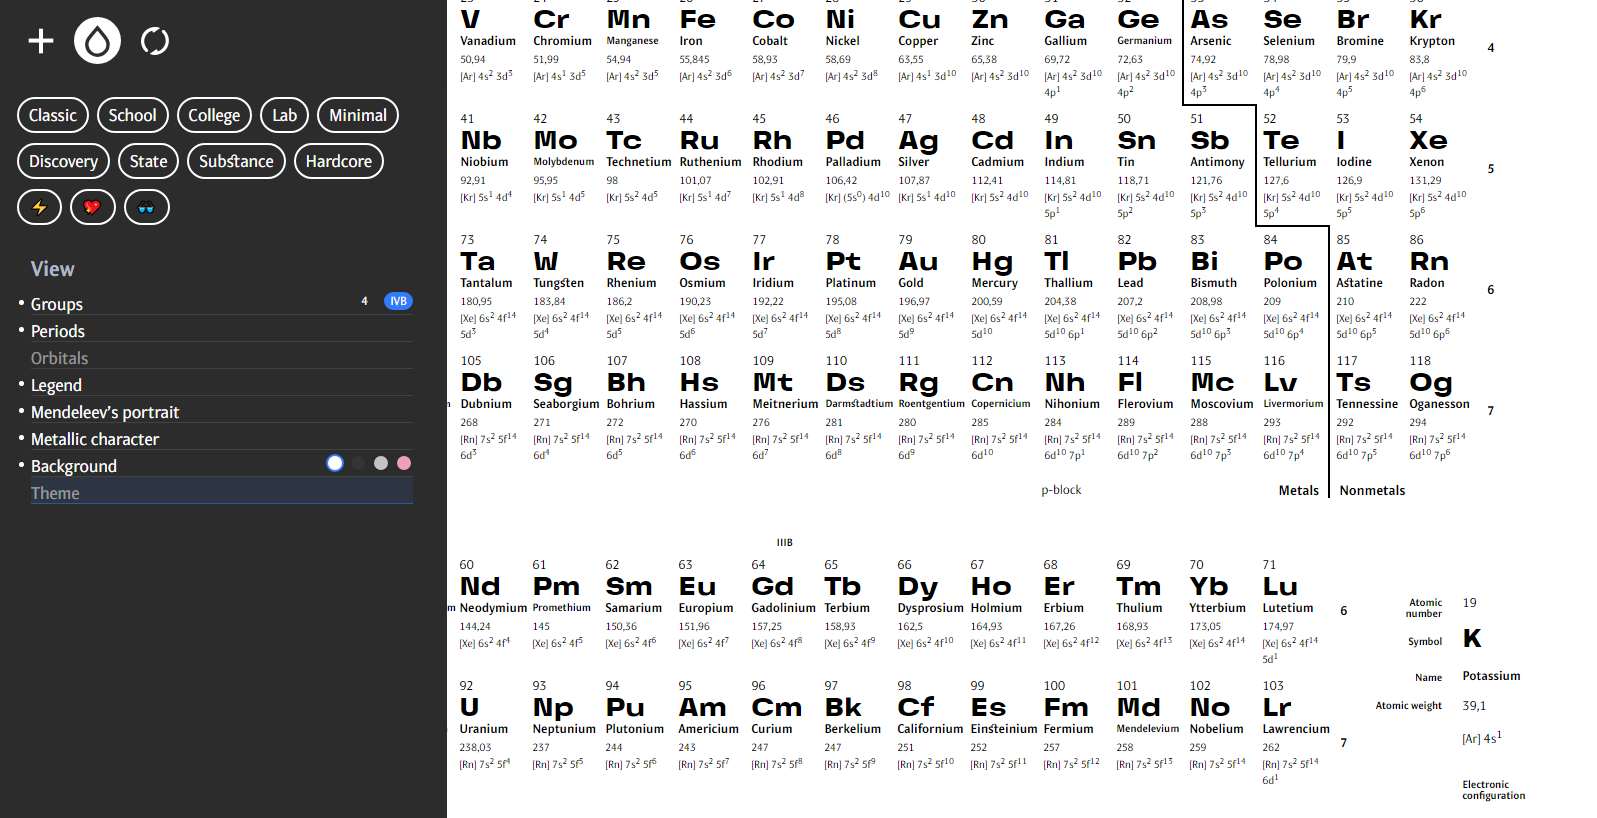Image resolution: width=1597 pixels, height=818 pixels.
Task: Toggle Periods display on or off
Action: click(x=58, y=331)
